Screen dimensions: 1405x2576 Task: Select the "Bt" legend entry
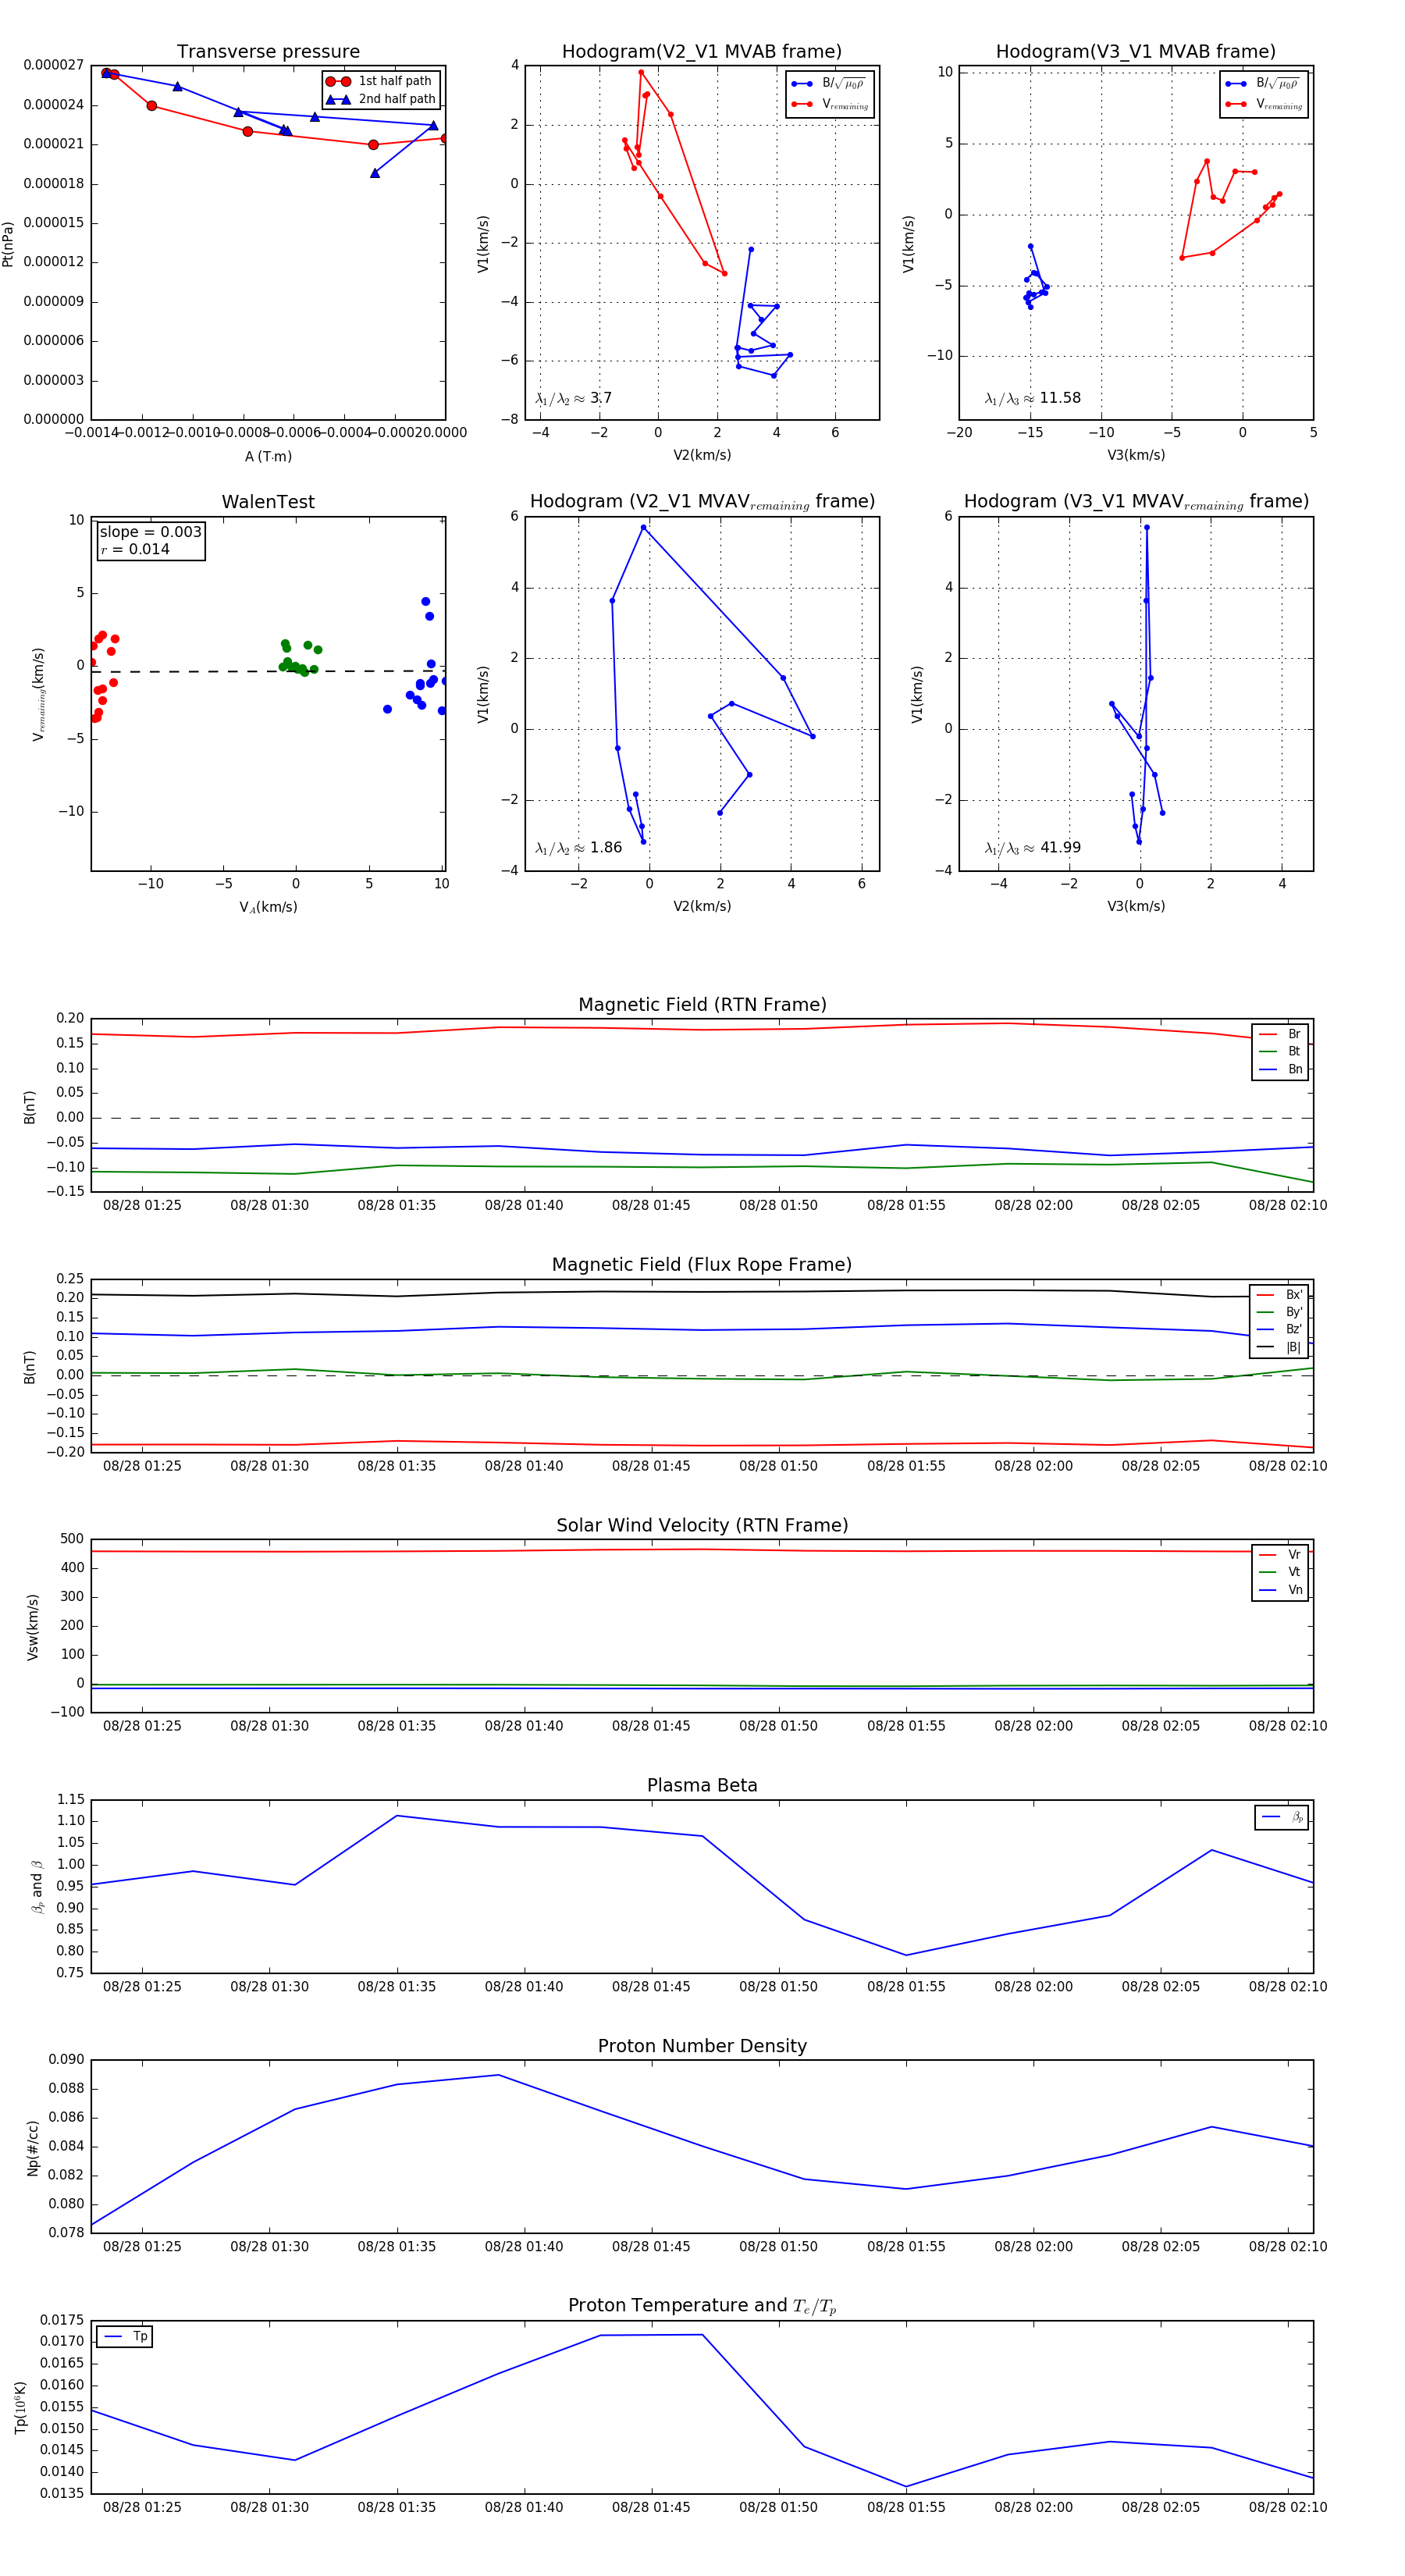[1280, 1051]
